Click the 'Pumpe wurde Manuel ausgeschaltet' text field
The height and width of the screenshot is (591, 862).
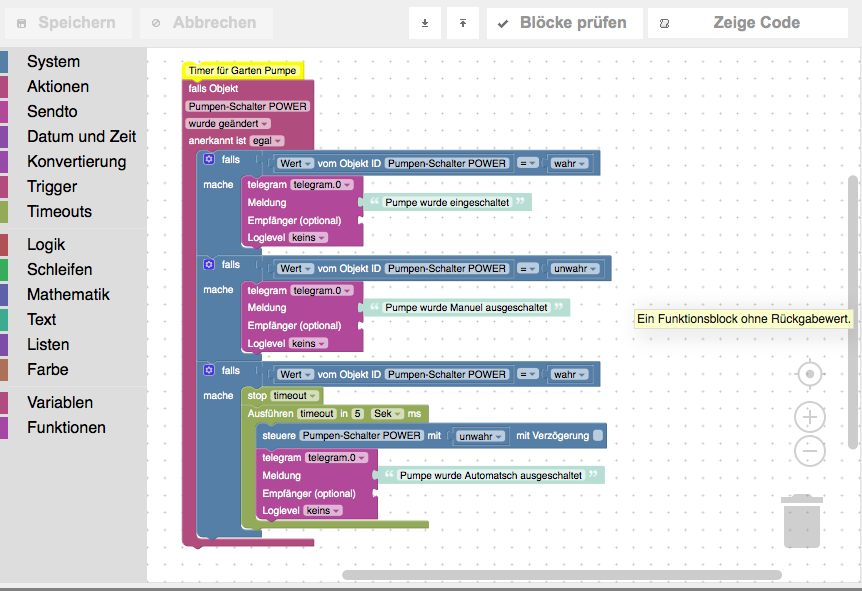coord(466,307)
